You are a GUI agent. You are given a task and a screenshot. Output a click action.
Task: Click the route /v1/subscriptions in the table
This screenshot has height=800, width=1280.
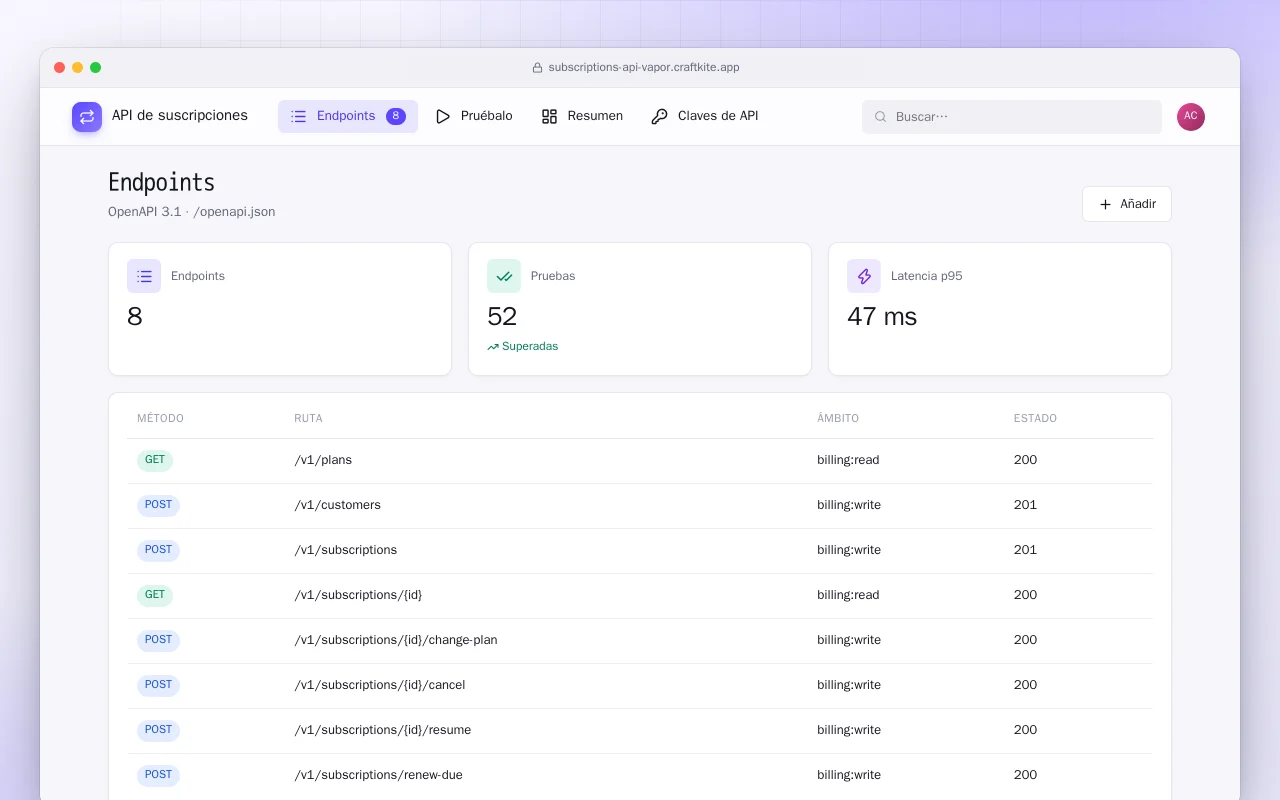point(346,550)
